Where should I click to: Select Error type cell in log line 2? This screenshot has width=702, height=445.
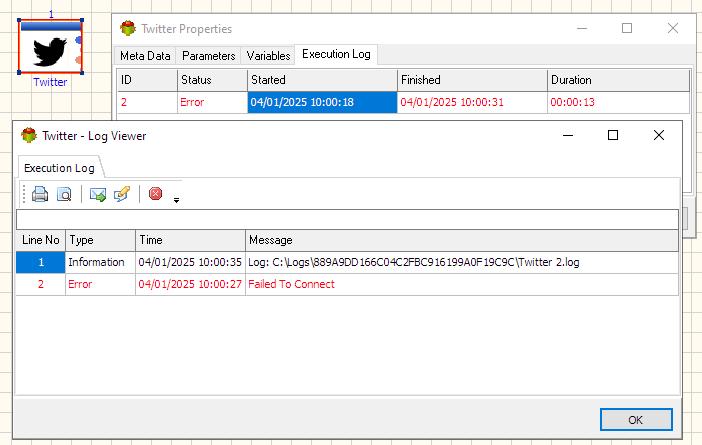[x=100, y=284]
